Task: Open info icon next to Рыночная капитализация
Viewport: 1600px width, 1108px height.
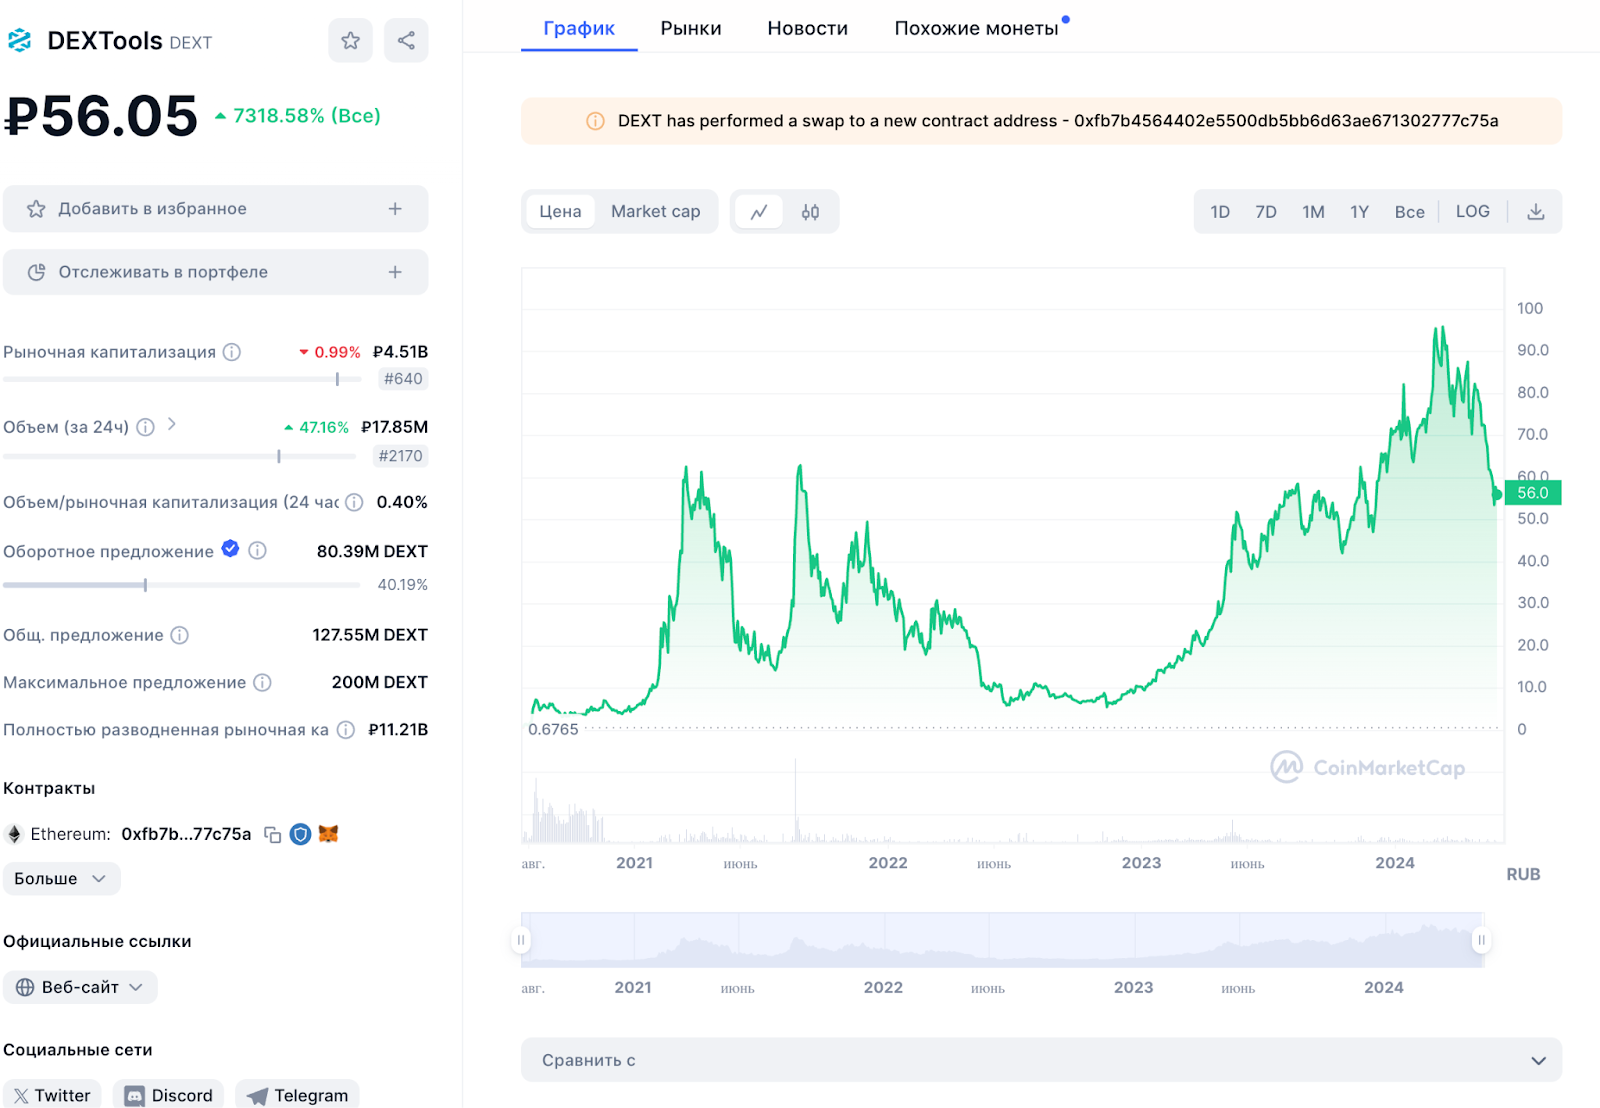Action: [232, 352]
